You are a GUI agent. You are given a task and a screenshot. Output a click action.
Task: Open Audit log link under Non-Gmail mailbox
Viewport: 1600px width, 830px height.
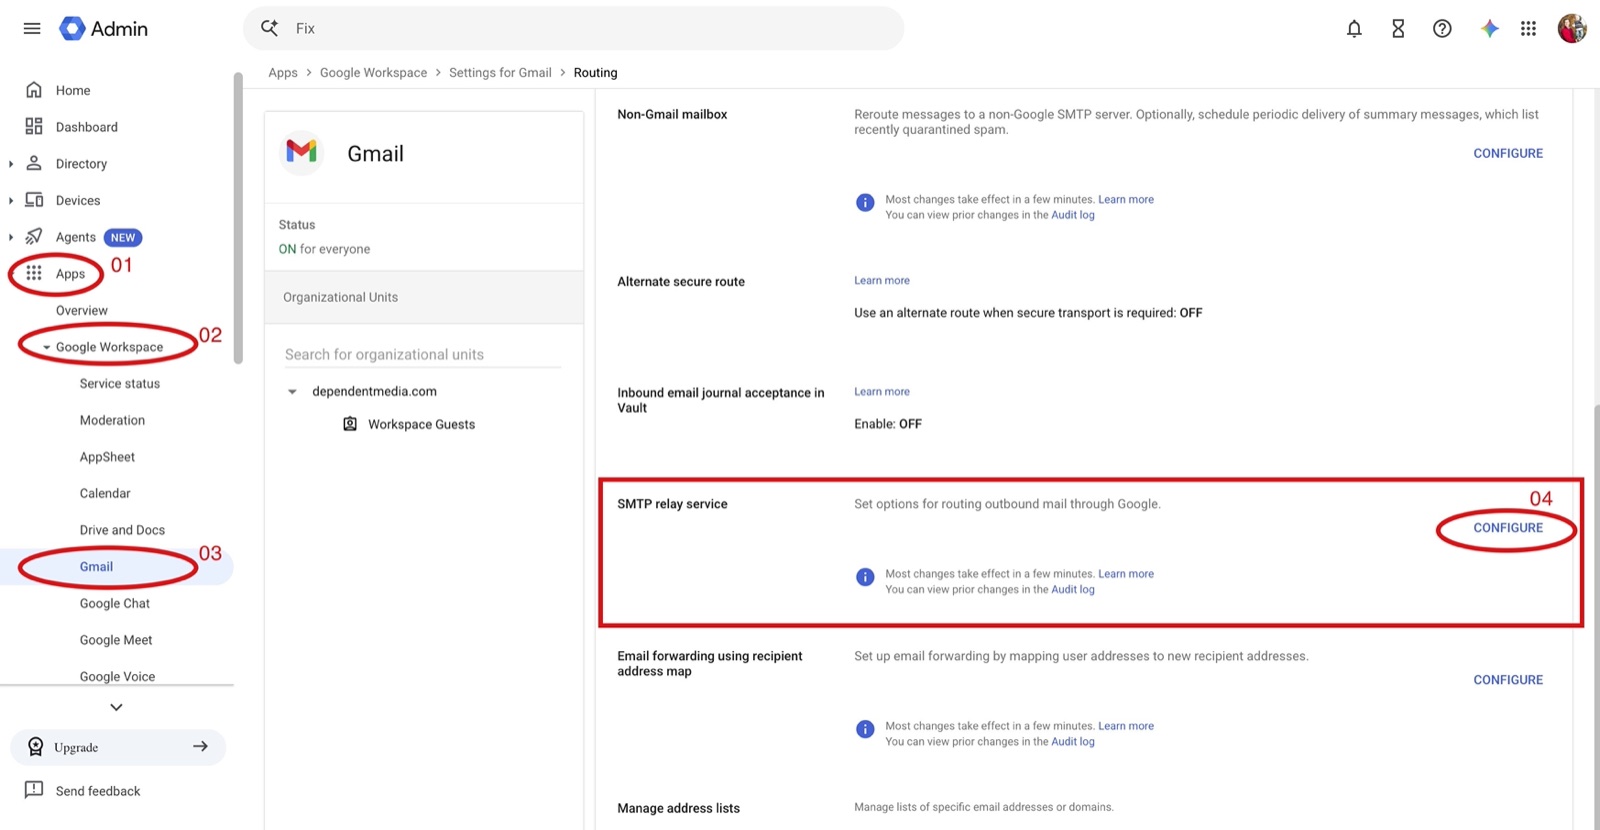coord(1073,215)
